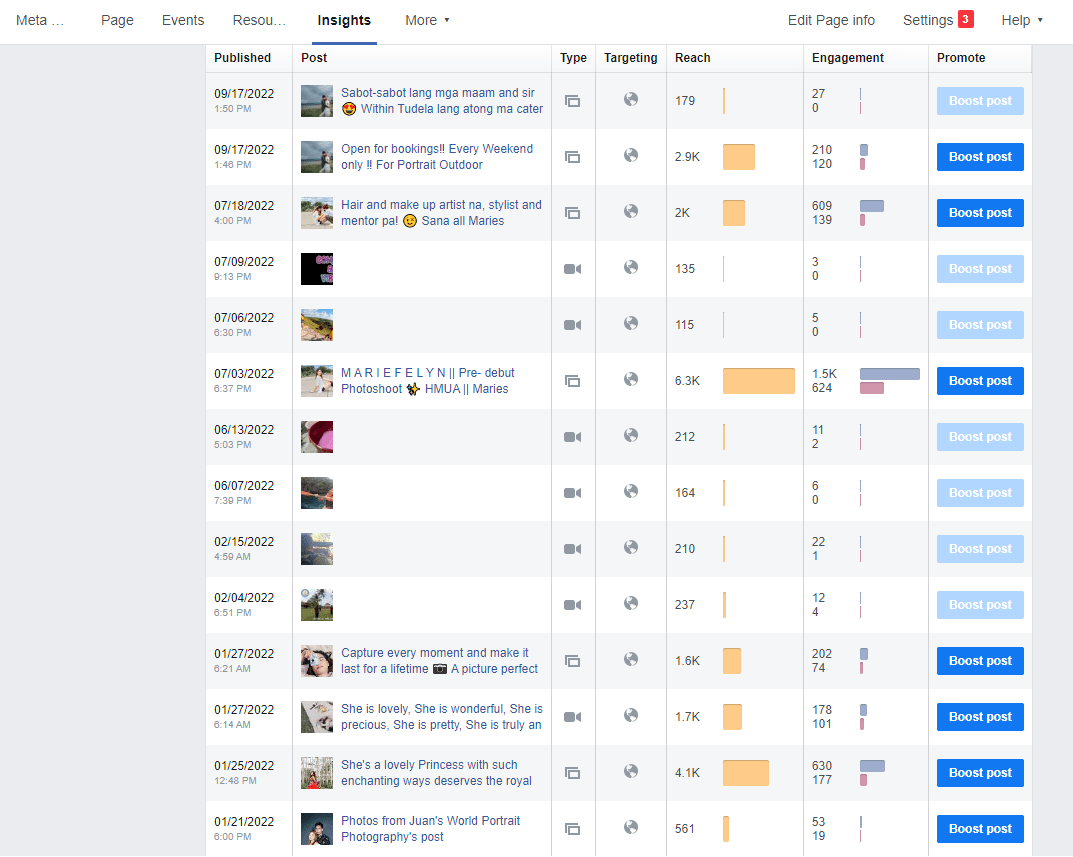Viewport: 1073px width, 857px height.
Task: Click photo type icon for 01/21/2022 post
Action: [573, 829]
